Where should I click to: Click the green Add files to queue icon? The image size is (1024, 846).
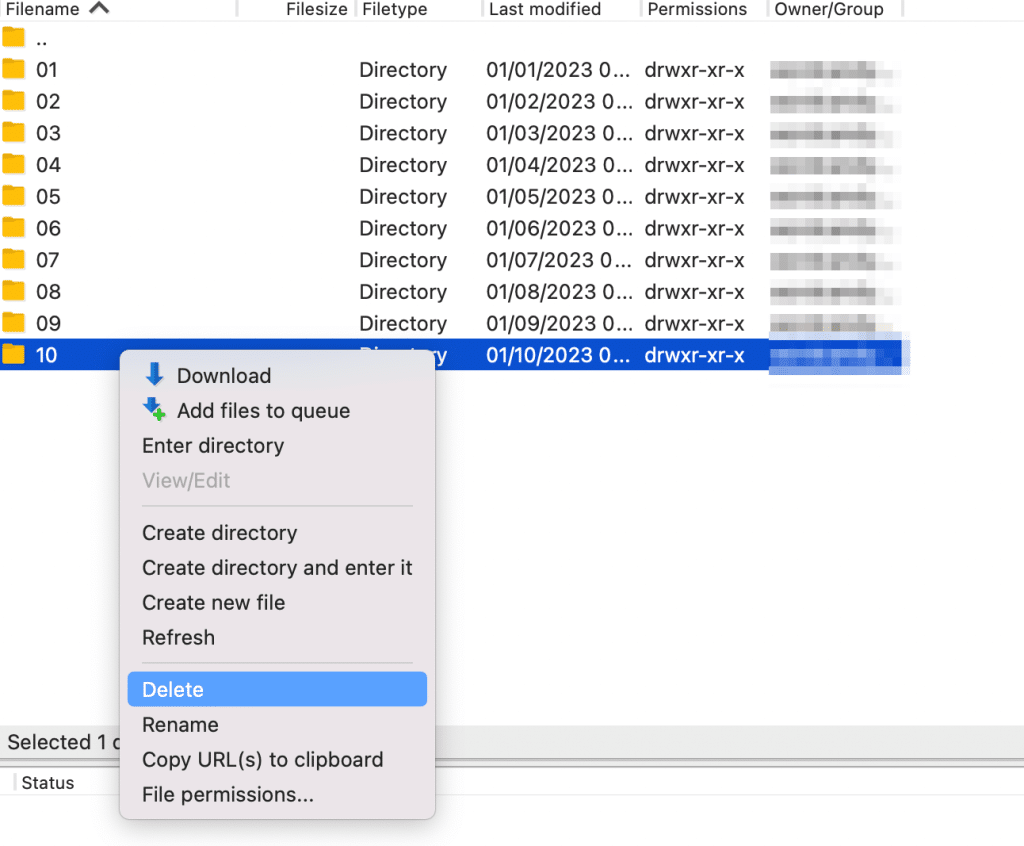pos(155,410)
